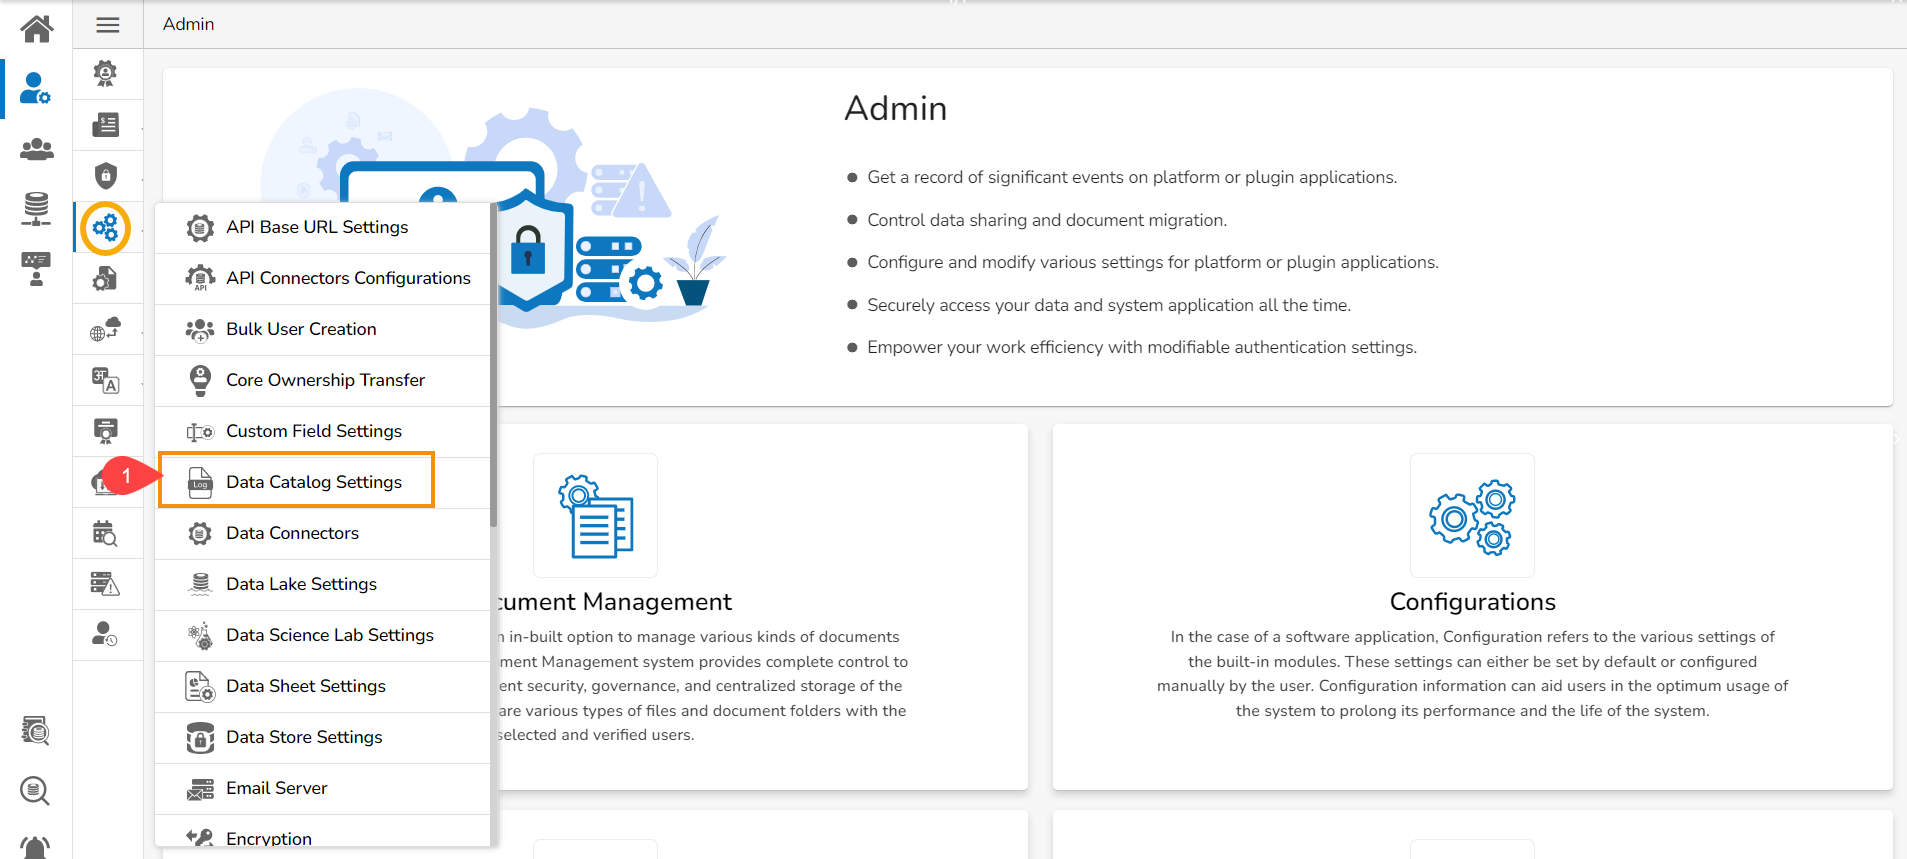
Task: Open the language translation icon
Action: point(105,380)
